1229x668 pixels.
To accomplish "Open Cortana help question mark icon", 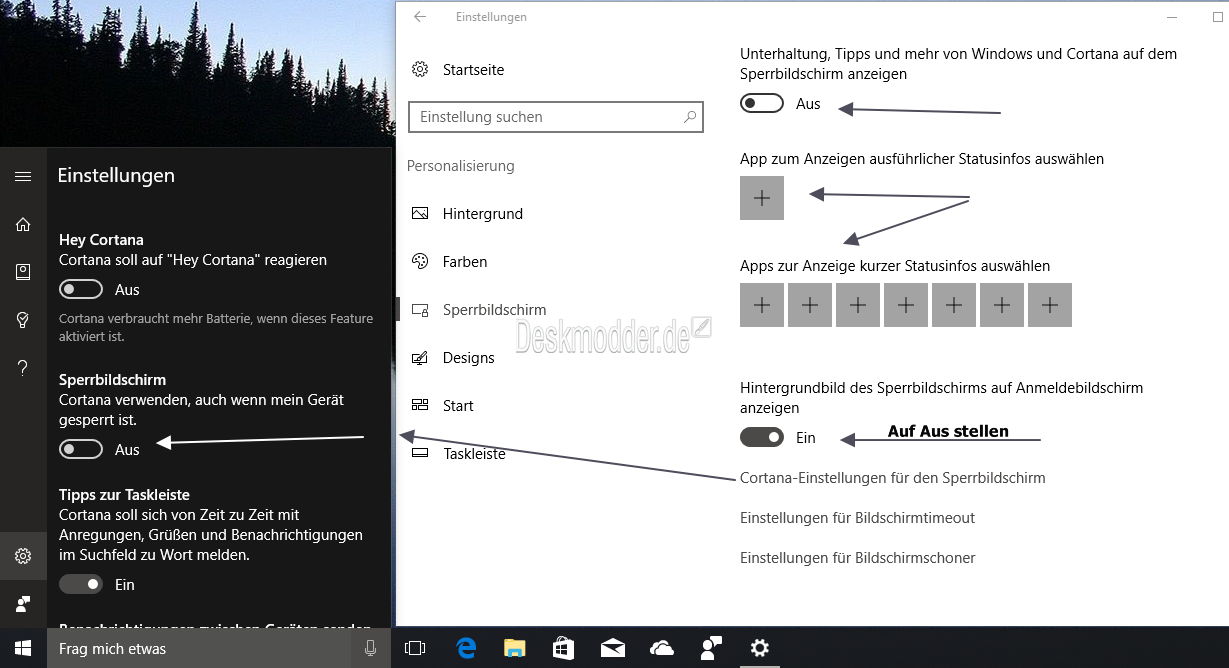I will (23, 368).
